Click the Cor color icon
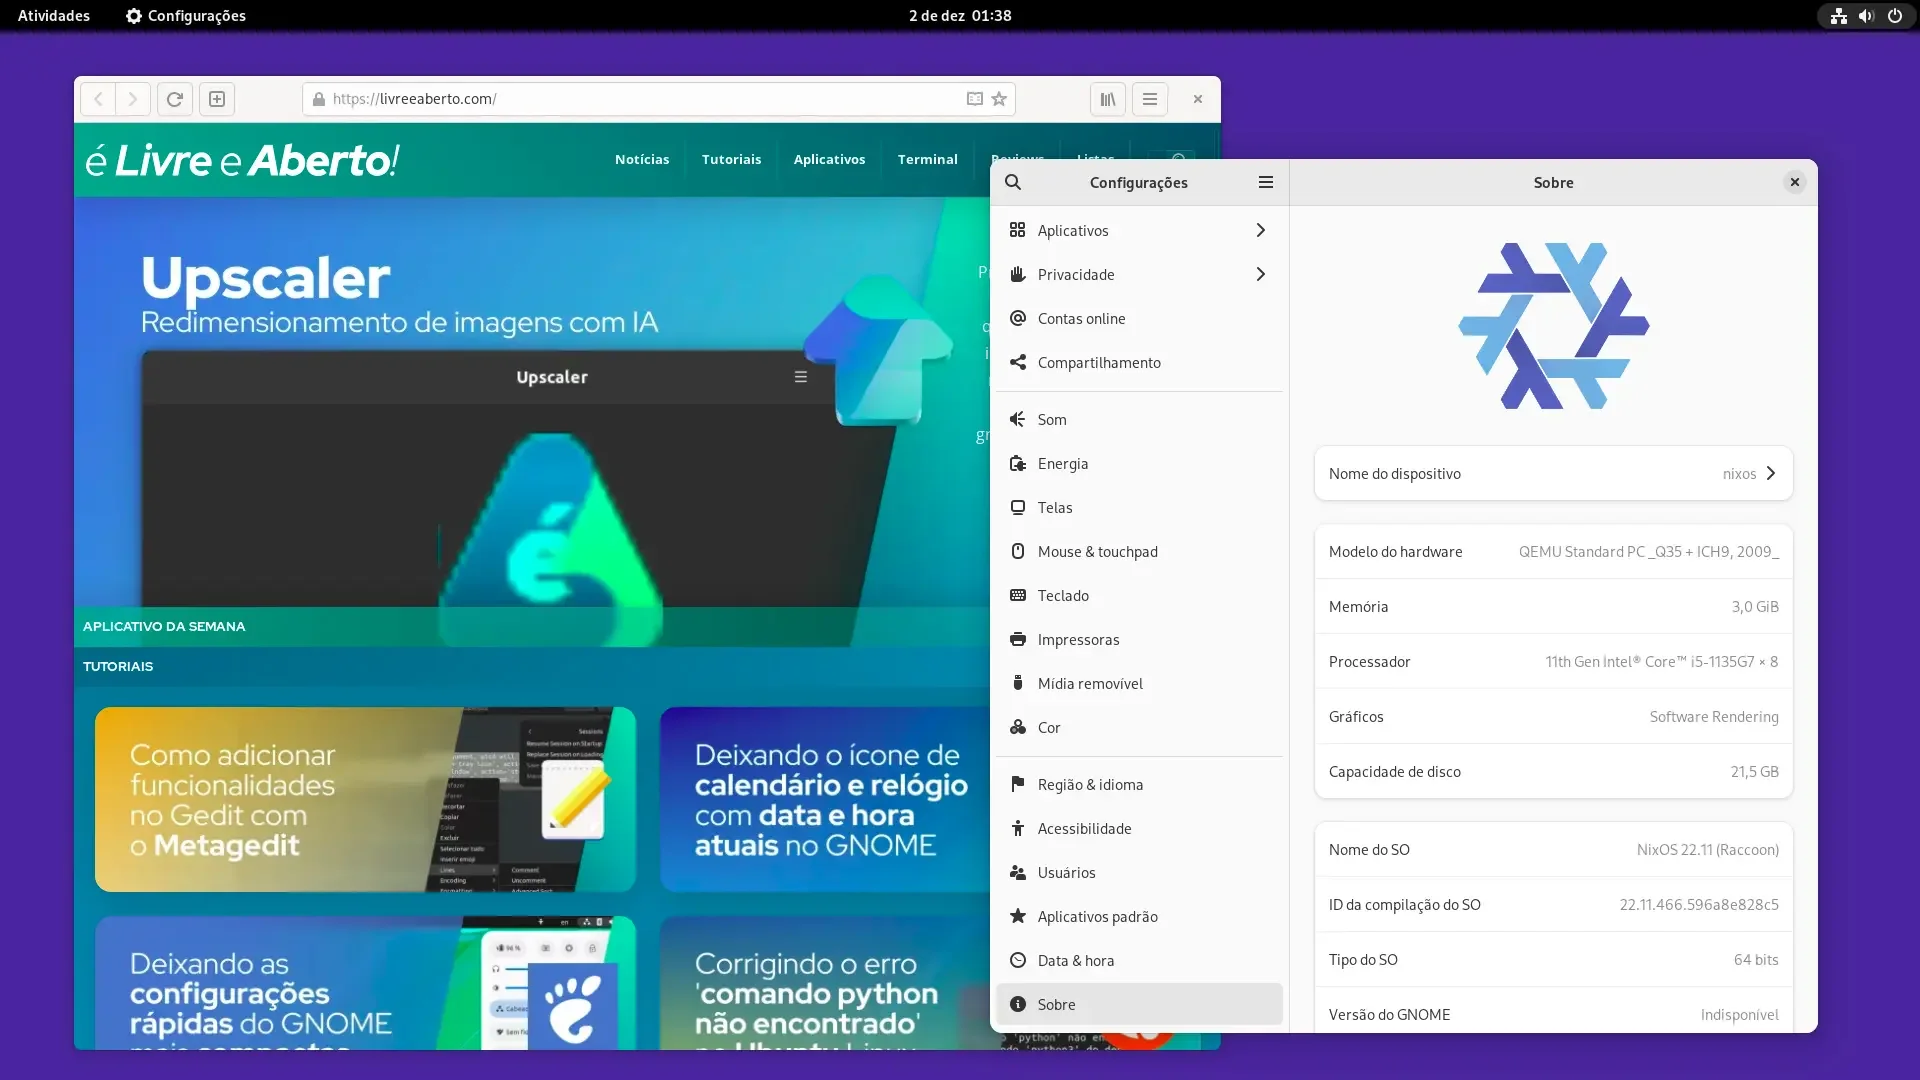Screen dimensions: 1920x1080 (1018, 727)
